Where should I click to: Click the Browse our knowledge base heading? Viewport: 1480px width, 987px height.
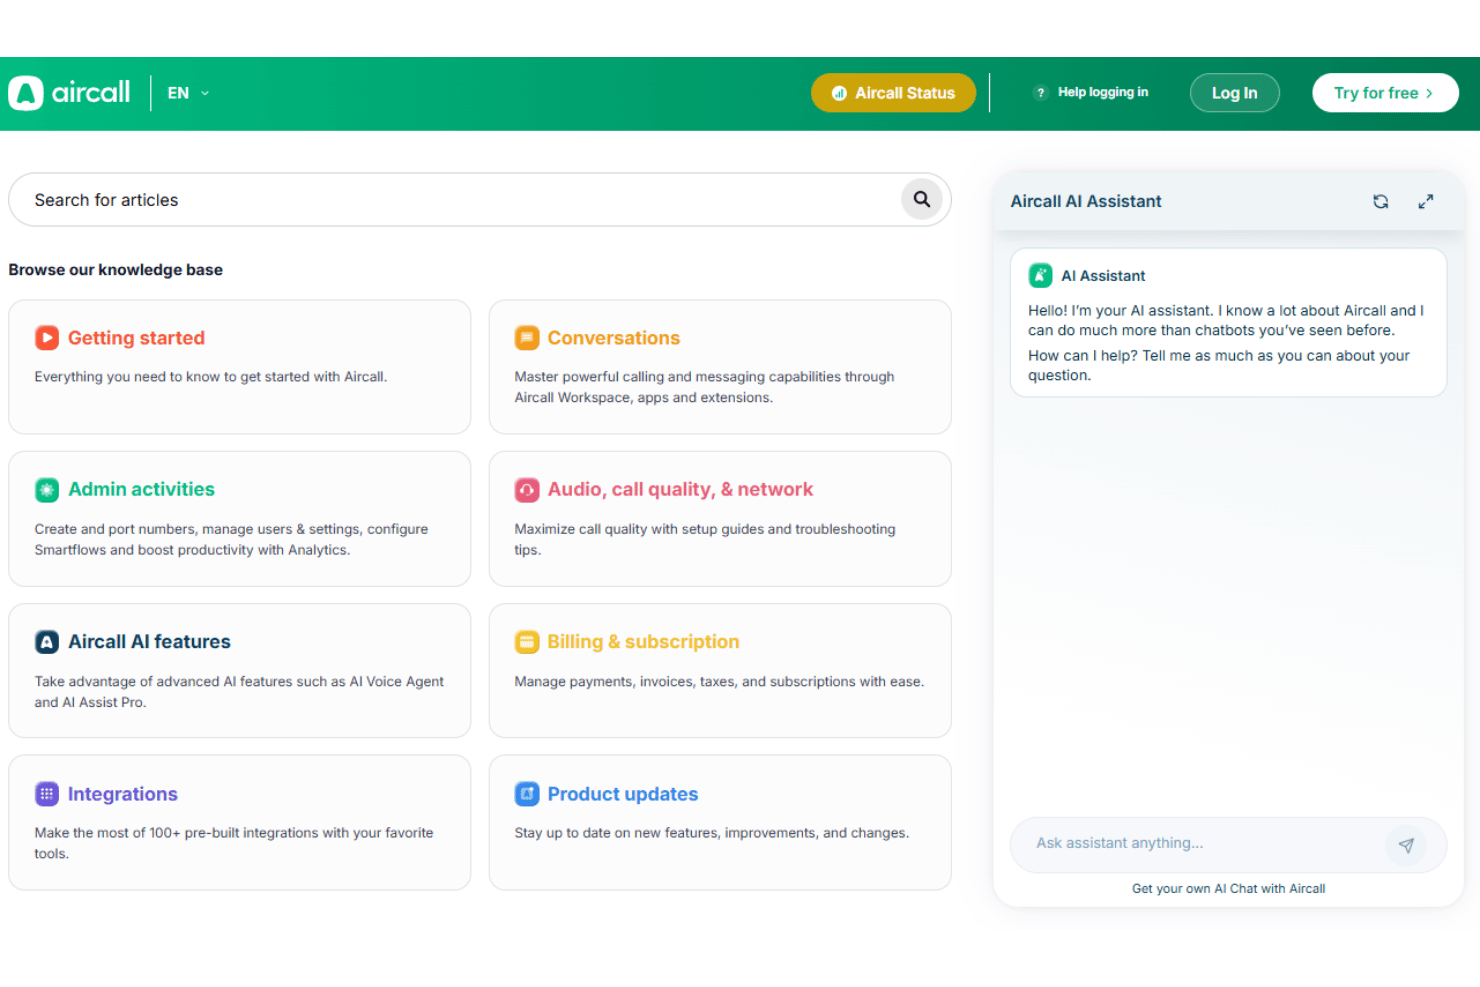click(116, 270)
